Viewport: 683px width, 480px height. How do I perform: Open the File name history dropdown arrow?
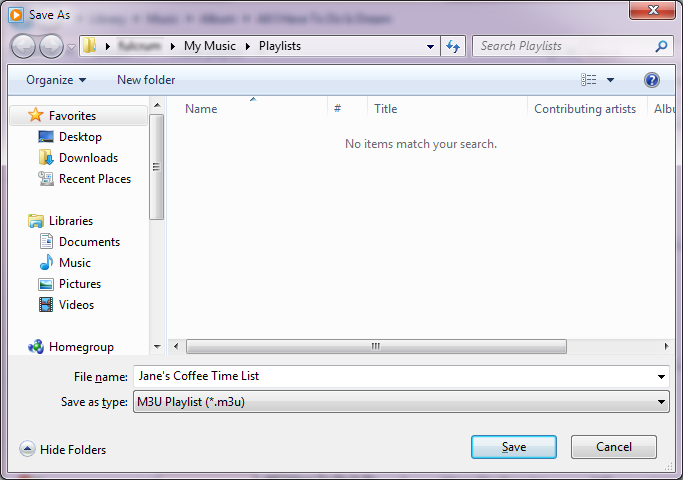click(x=661, y=377)
